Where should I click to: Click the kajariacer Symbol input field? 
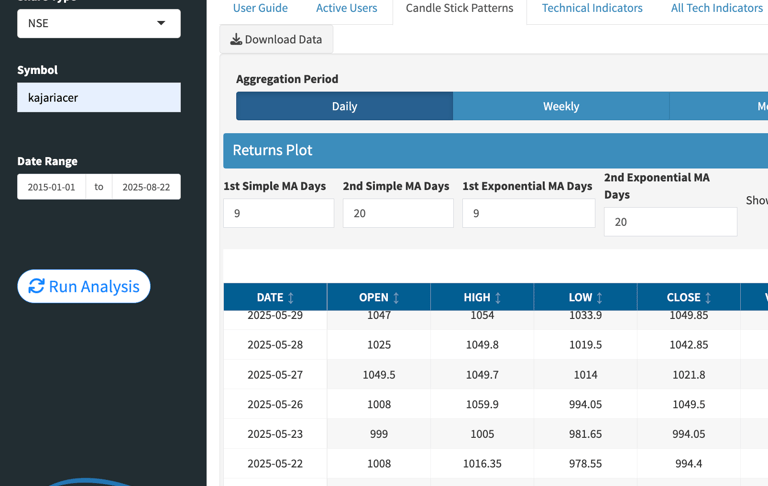click(x=99, y=97)
